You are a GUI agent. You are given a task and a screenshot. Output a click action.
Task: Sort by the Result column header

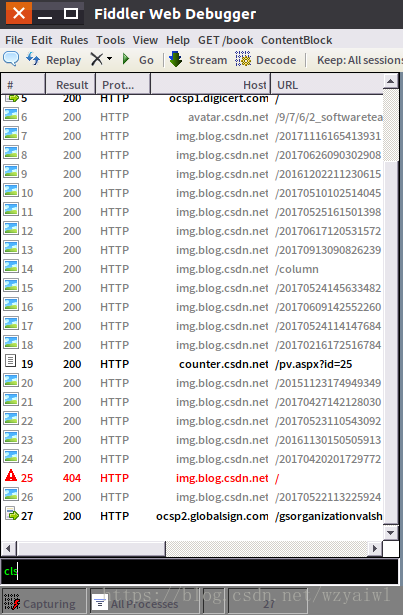point(71,85)
